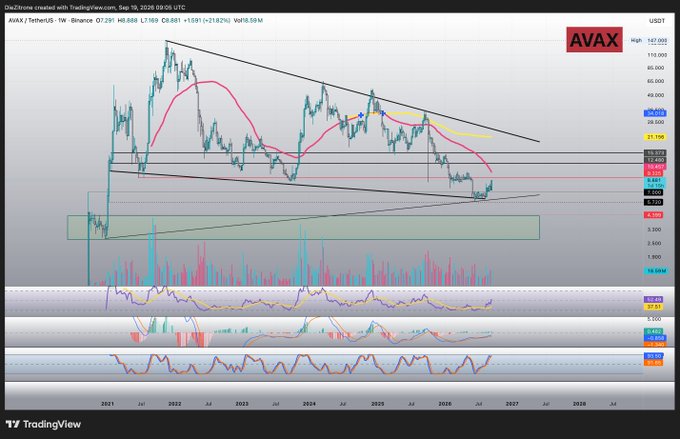Click the gray 12.400 level tag
Image resolution: width=680 pixels, height=439 pixels.
coord(655,160)
